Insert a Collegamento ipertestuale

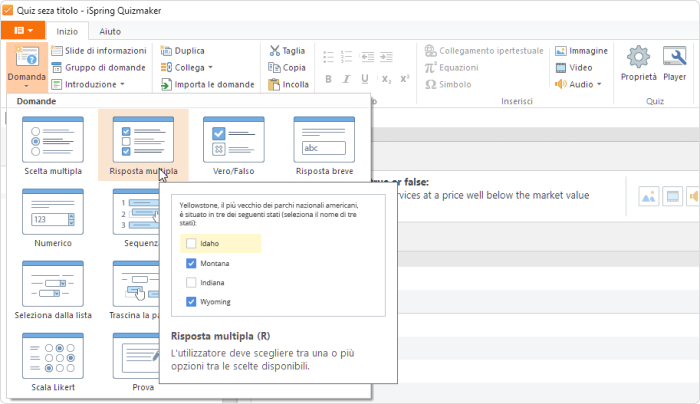coord(484,50)
